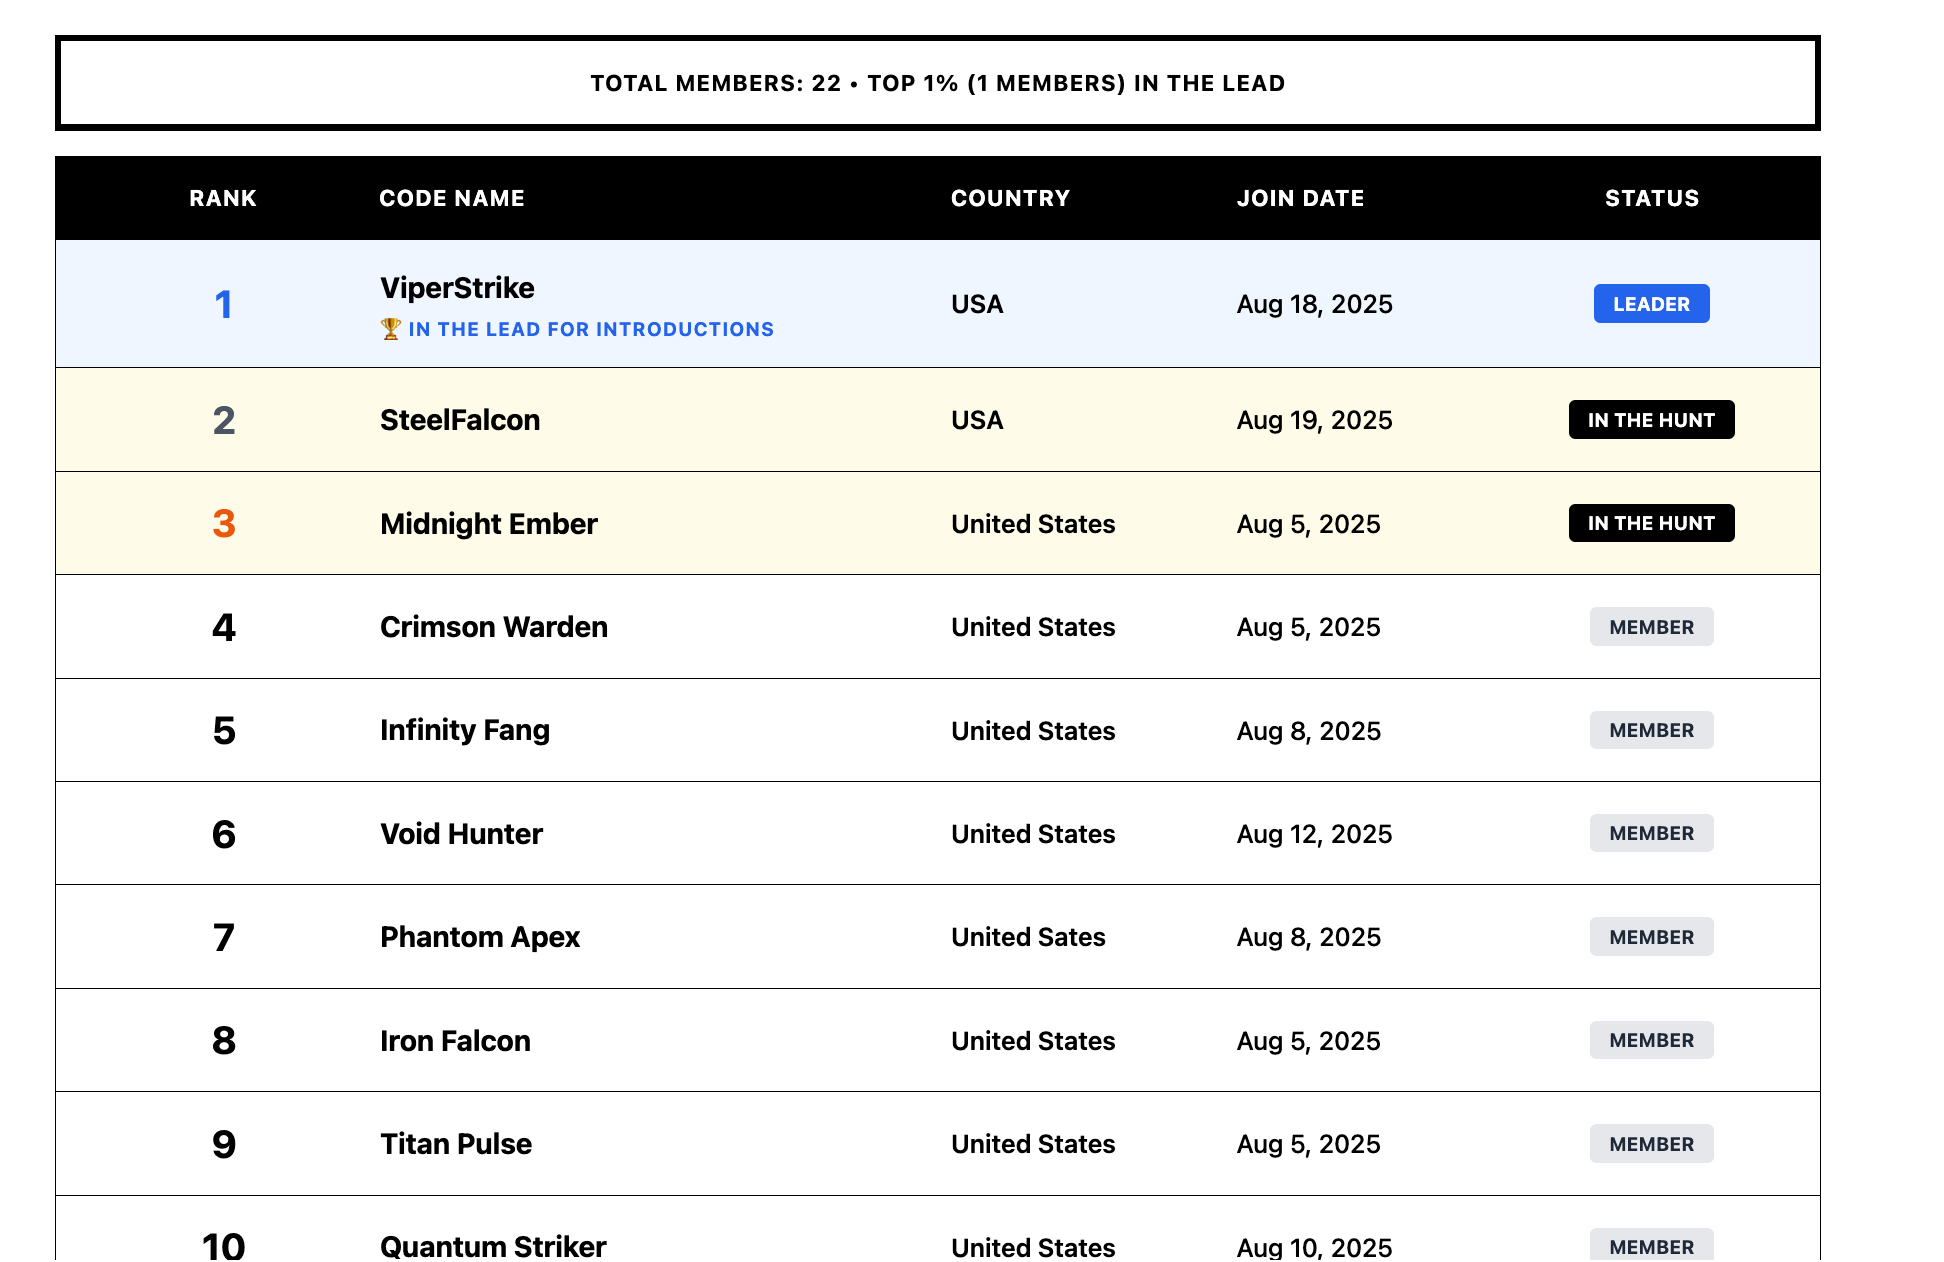Click Crimson Warden's MEMBER badge
Viewport: 1944px width, 1262px height.
[x=1650, y=627]
